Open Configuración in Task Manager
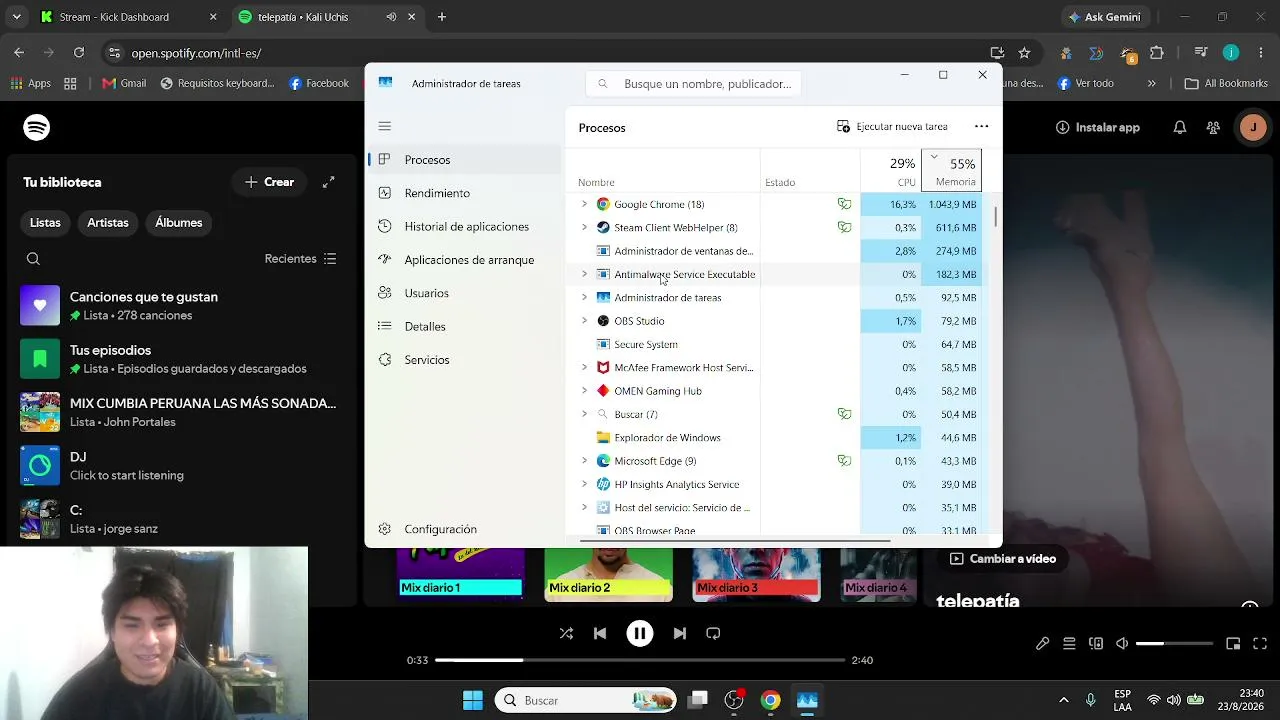Viewport: 1280px width, 720px height. pyautogui.click(x=440, y=529)
